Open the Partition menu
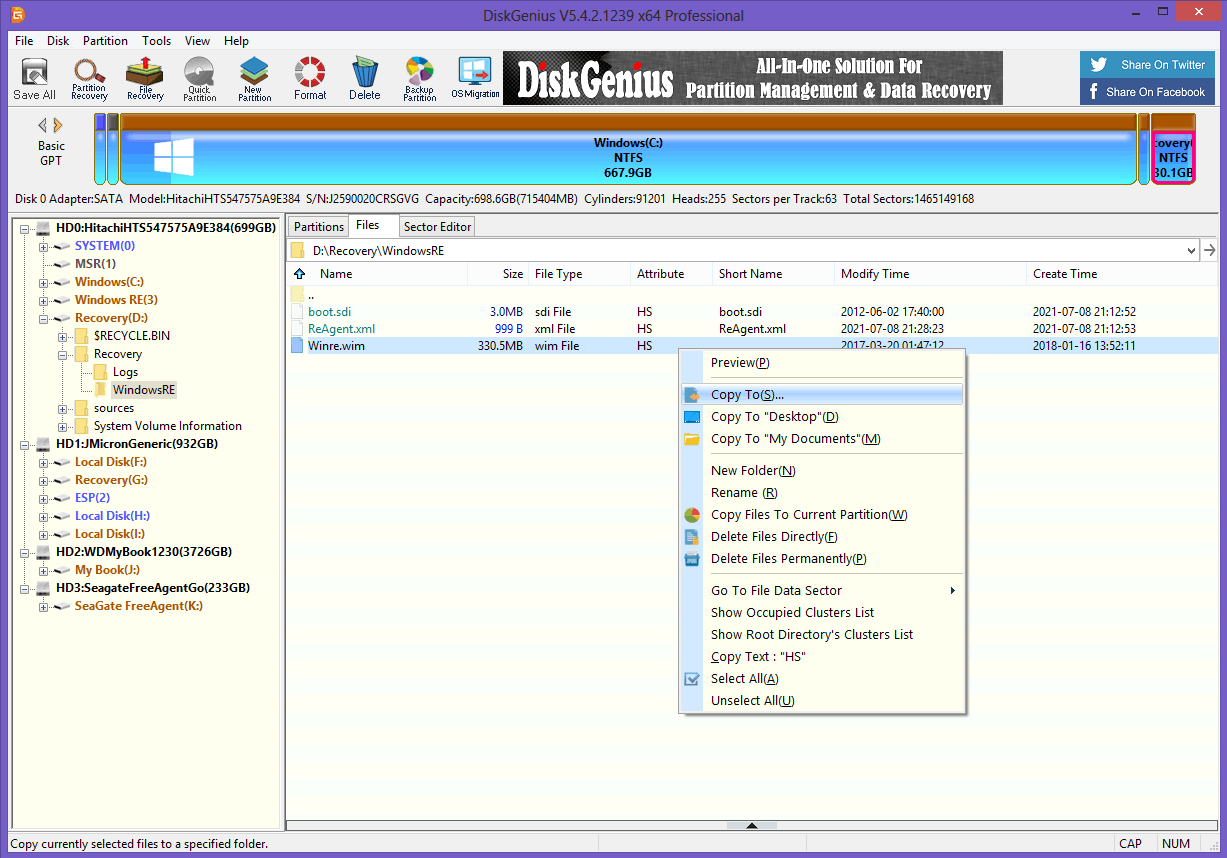This screenshot has width=1227, height=858. pyautogui.click(x=105, y=41)
